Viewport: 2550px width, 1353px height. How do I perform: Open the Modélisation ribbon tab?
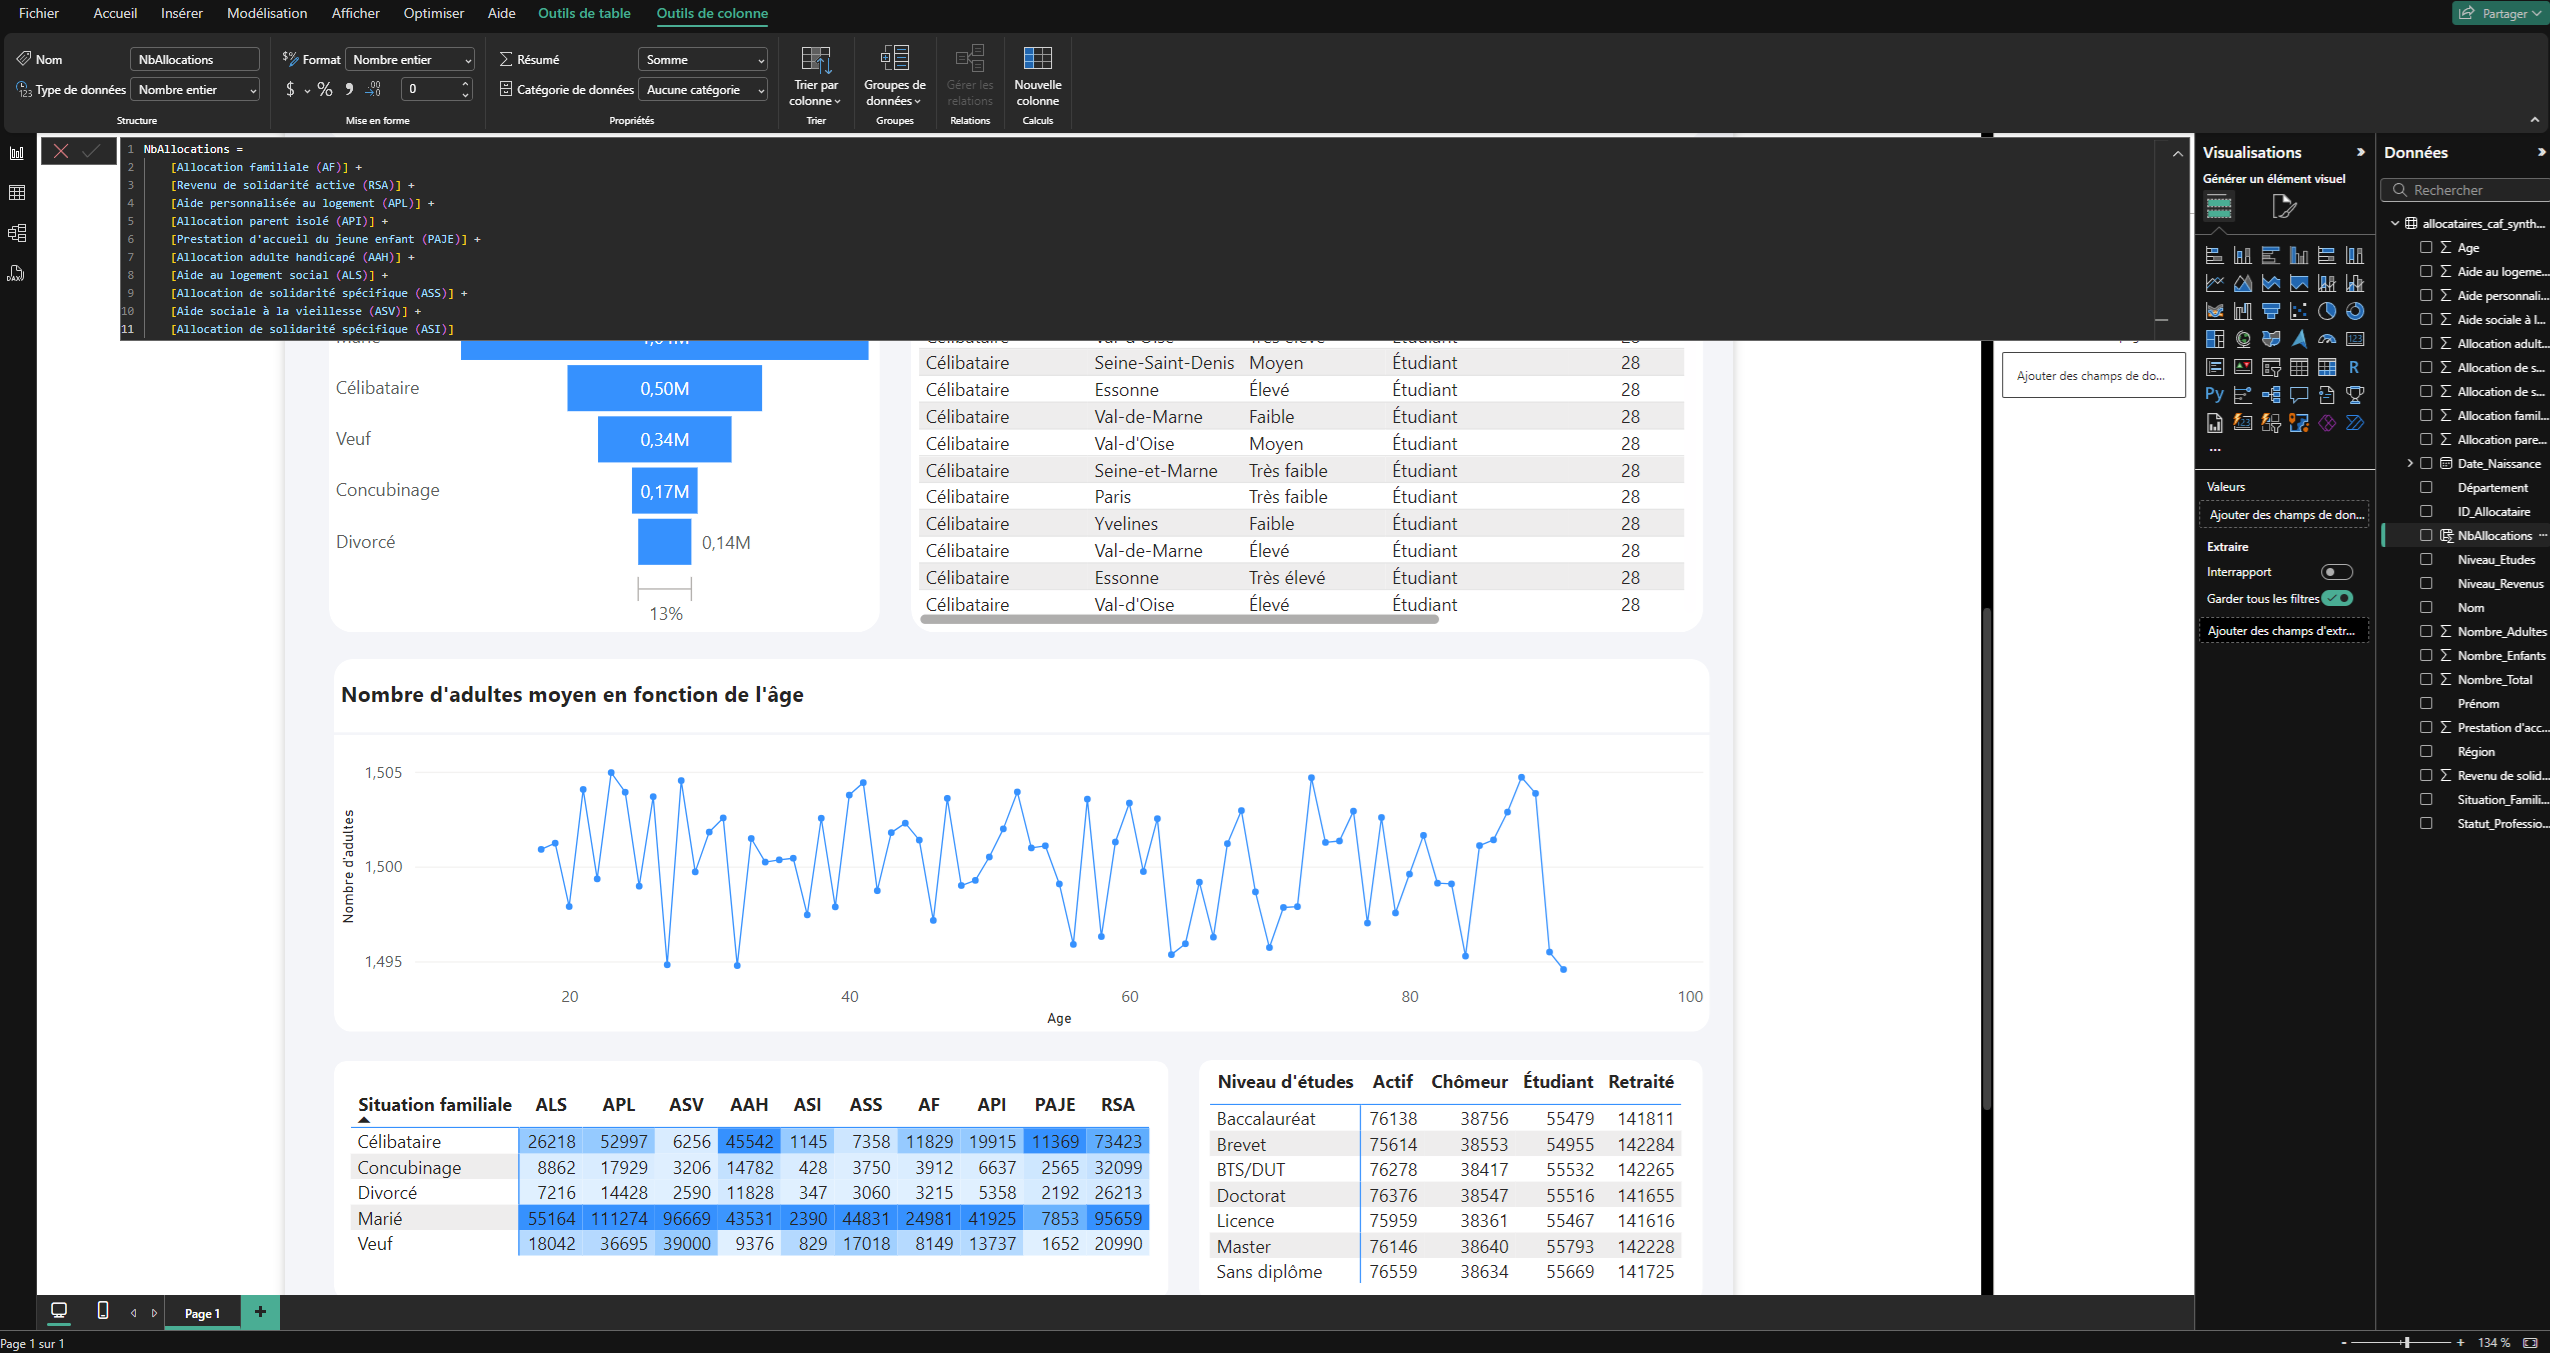[267, 13]
